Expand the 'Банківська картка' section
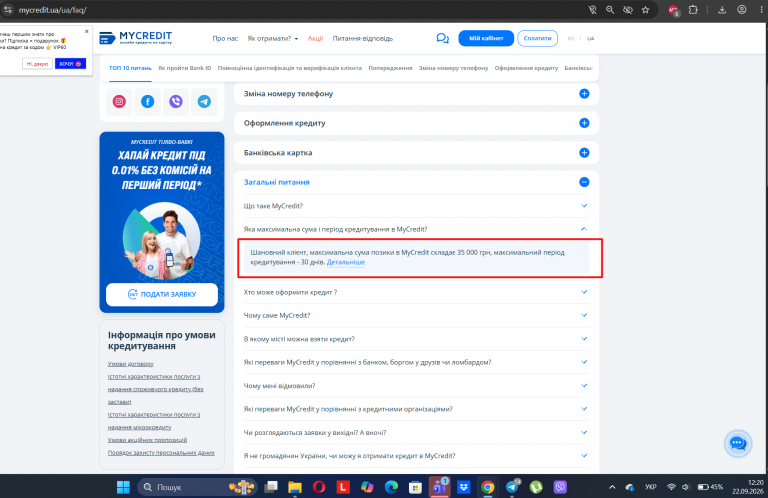The width and height of the screenshot is (768, 498). (x=584, y=153)
